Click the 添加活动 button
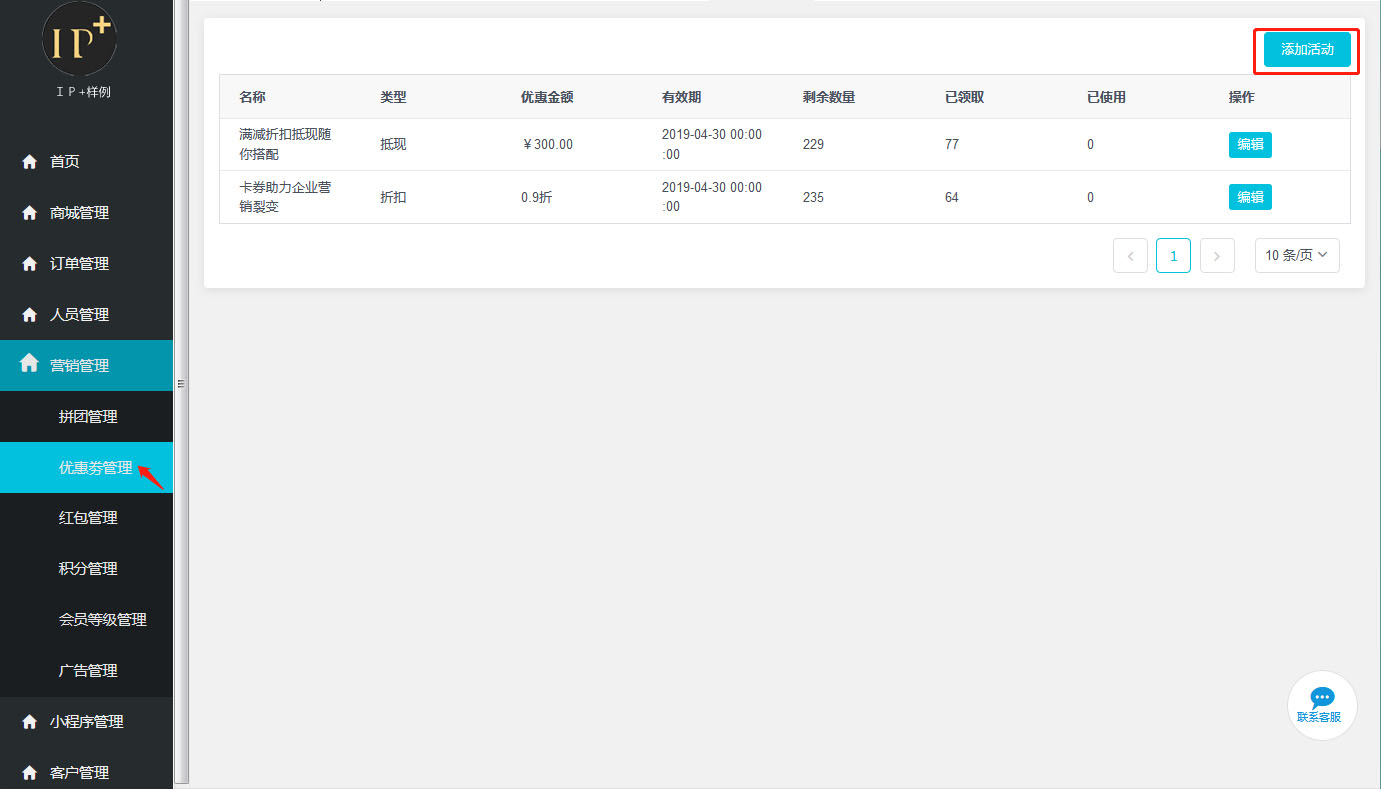 [x=1307, y=50]
